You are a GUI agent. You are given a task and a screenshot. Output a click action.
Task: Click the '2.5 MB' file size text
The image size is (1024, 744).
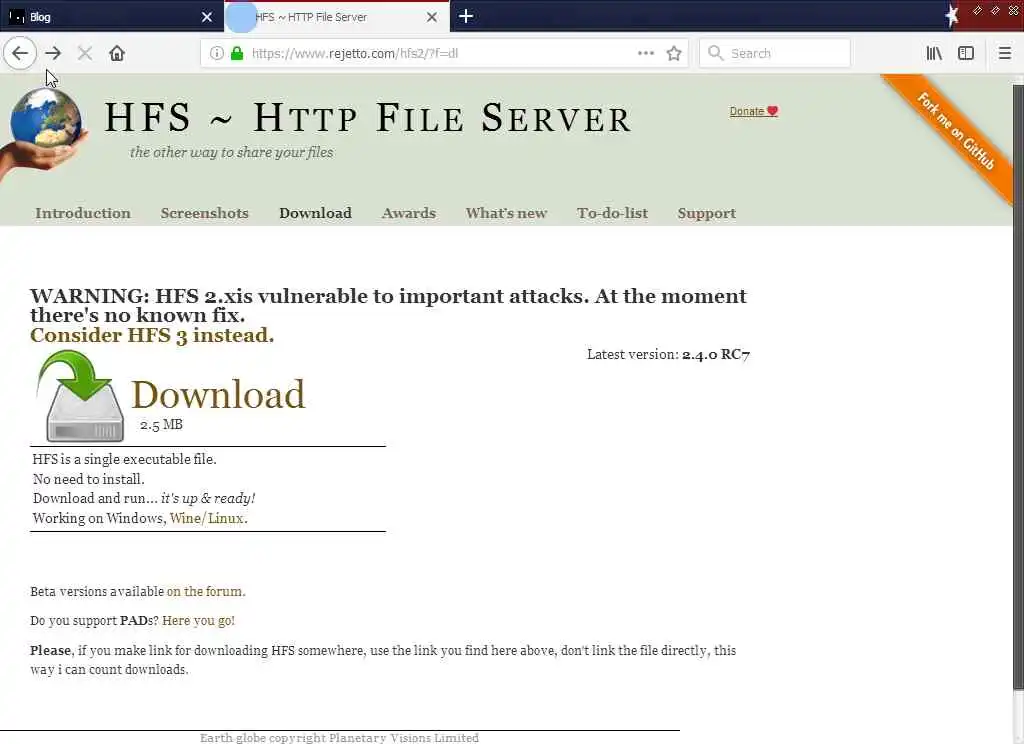(161, 425)
